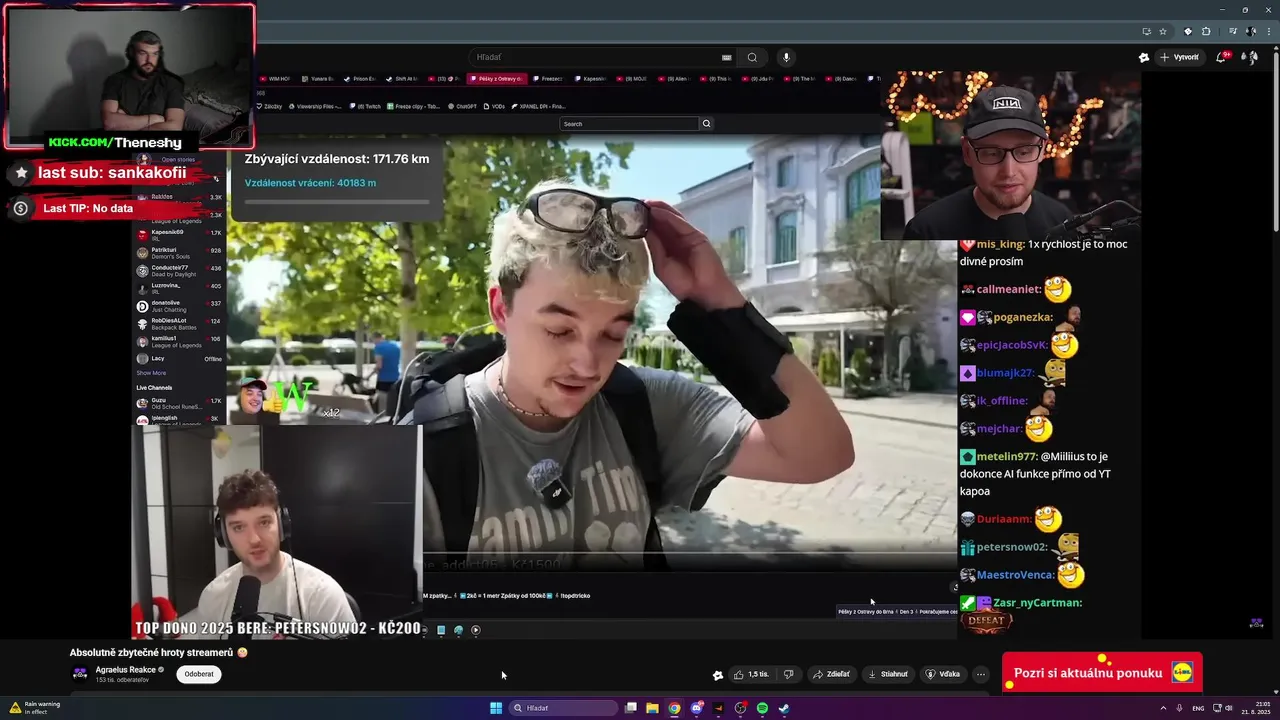Open the VODs bookmark
Image resolution: width=1280 pixels, height=720 pixels.
point(496,106)
